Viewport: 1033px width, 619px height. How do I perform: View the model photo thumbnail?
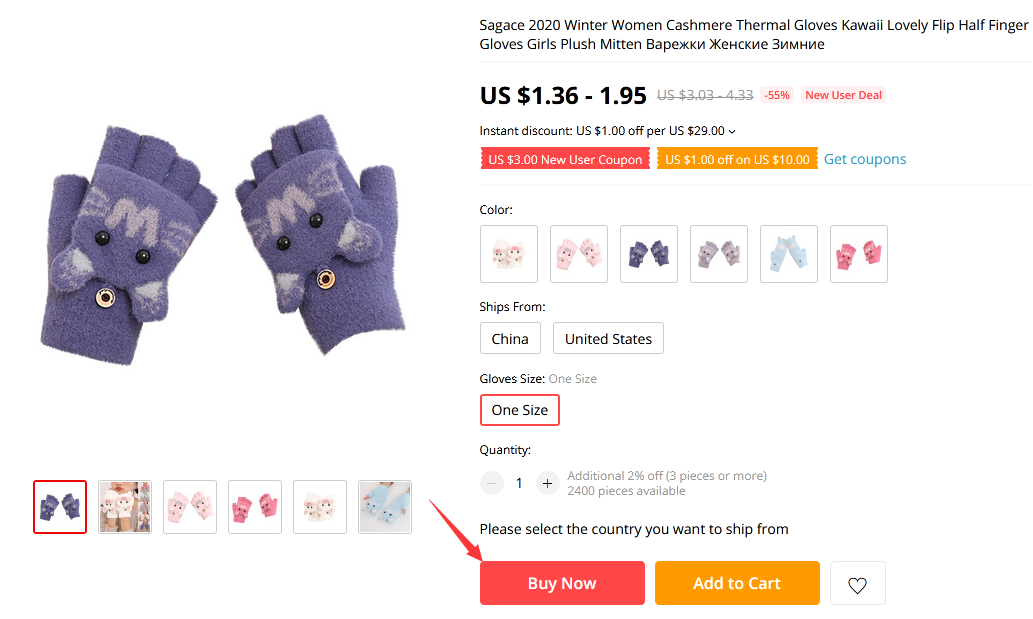[125, 507]
